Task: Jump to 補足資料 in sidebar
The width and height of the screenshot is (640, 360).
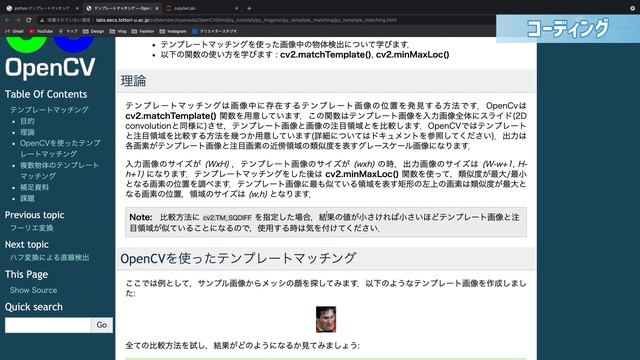Action: point(34,187)
